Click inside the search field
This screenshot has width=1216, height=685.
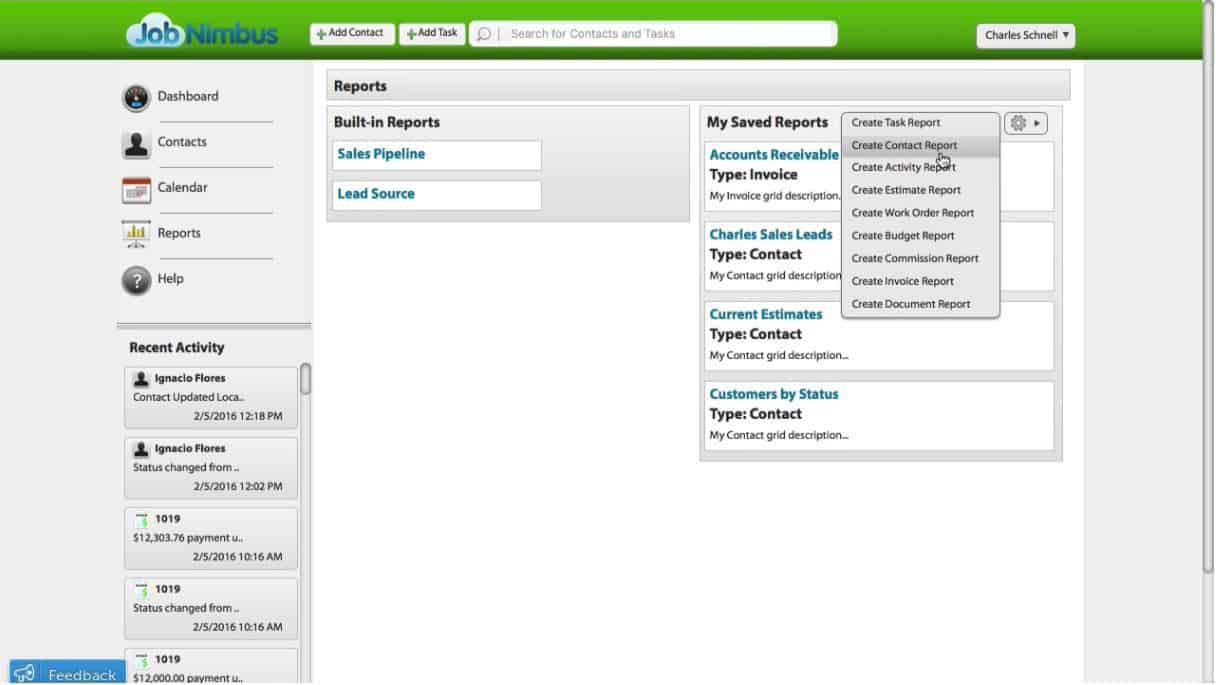click(x=650, y=33)
